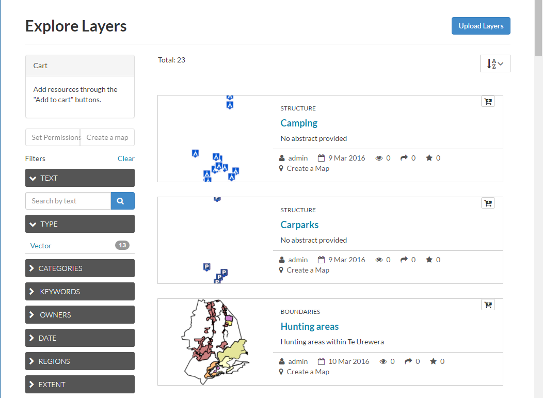This screenshot has height=398, width=543.
Task: Click the blue search magnifier button
Action: 123,201
